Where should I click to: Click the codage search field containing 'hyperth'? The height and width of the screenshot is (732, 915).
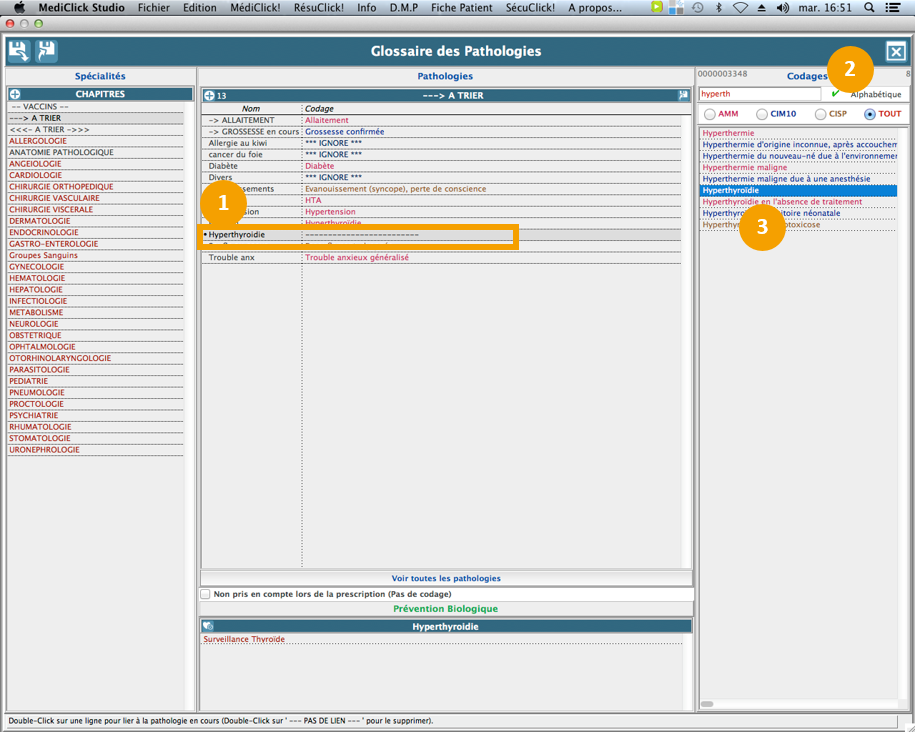pos(760,94)
